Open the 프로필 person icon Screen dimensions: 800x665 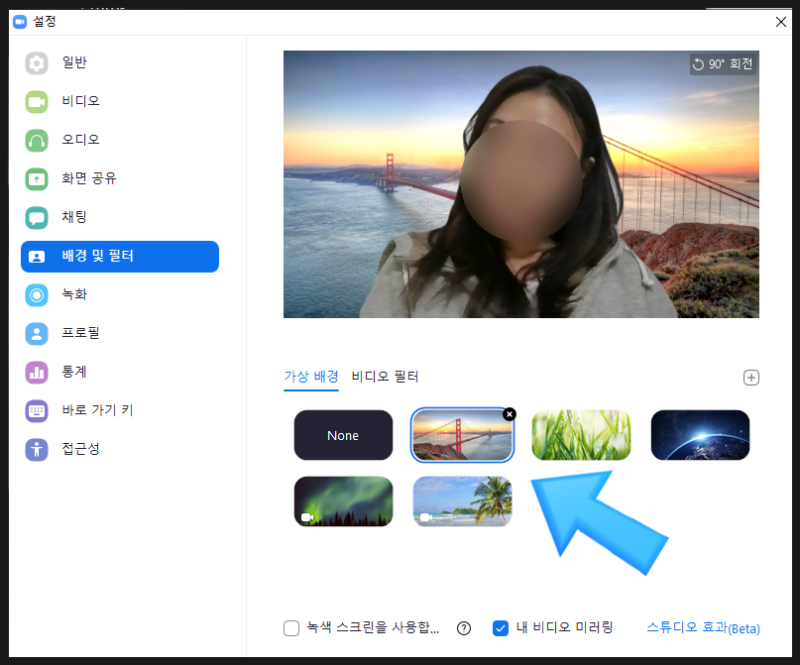pos(36,334)
